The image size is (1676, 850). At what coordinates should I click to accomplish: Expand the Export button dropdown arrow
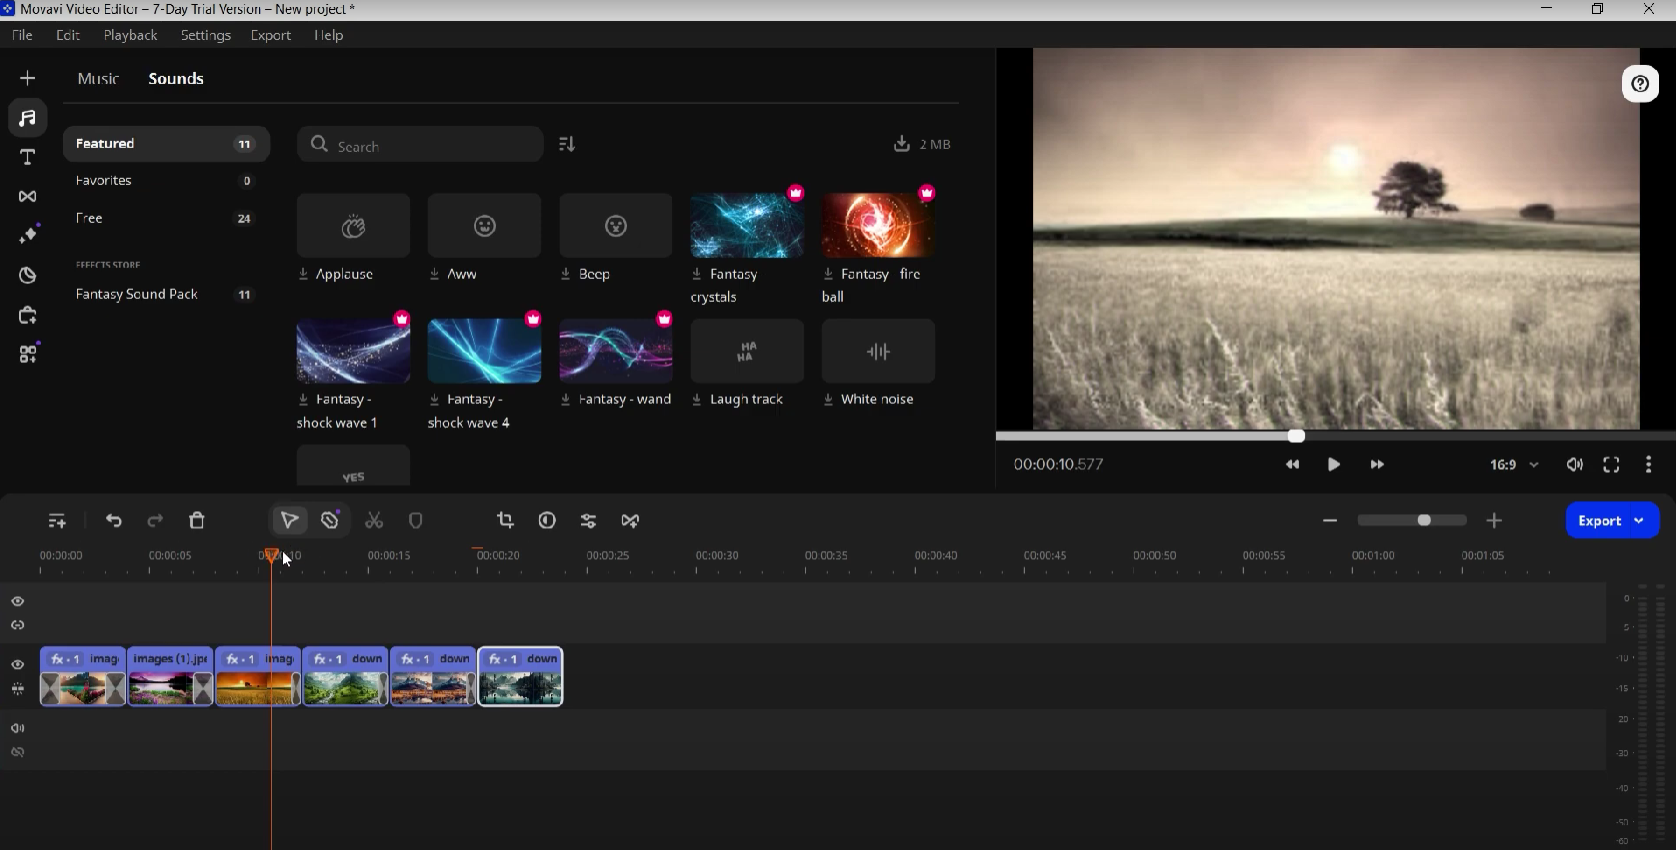(1639, 521)
